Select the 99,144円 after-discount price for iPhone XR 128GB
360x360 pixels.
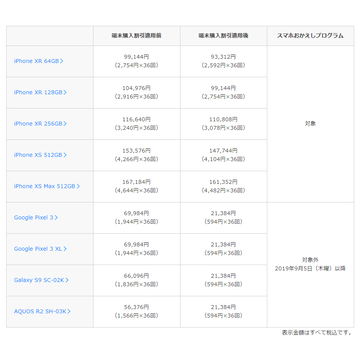[224, 88]
